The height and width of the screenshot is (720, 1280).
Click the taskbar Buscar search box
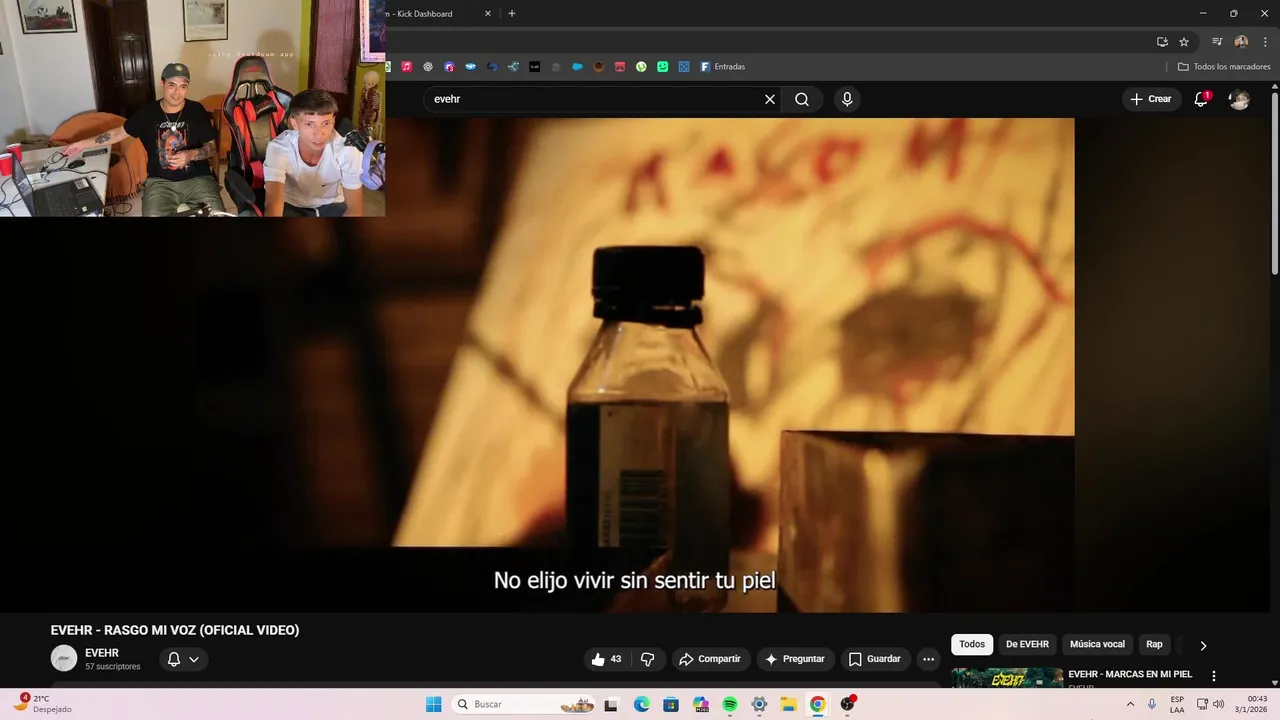pyautogui.click(x=525, y=704)
